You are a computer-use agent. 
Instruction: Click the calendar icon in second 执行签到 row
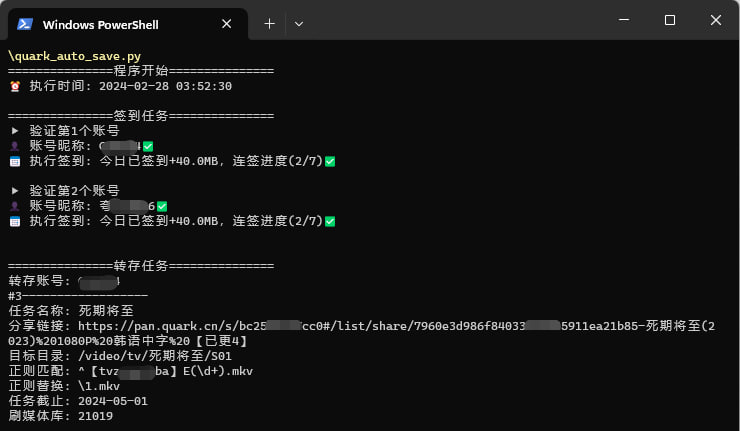15,221
